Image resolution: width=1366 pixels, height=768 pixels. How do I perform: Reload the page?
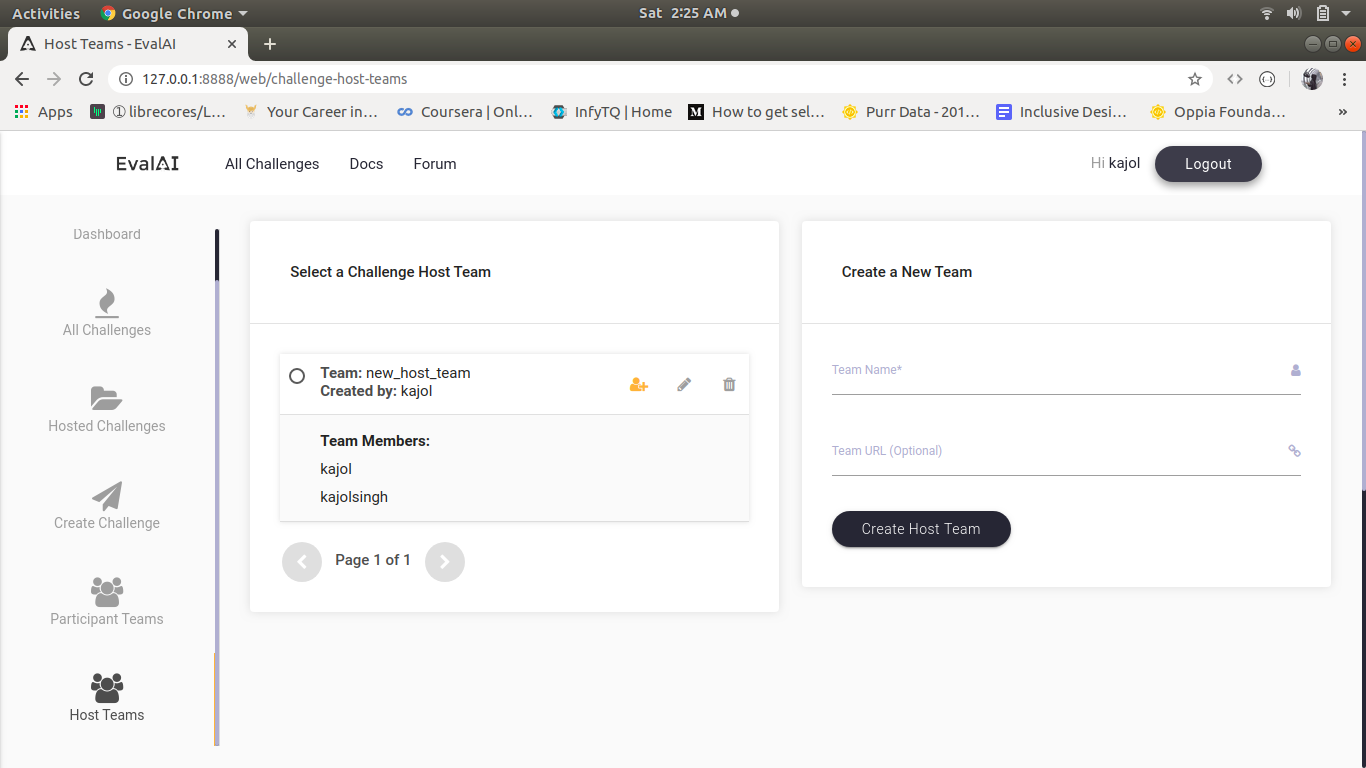pyautogui.click(x=86, y=79)
